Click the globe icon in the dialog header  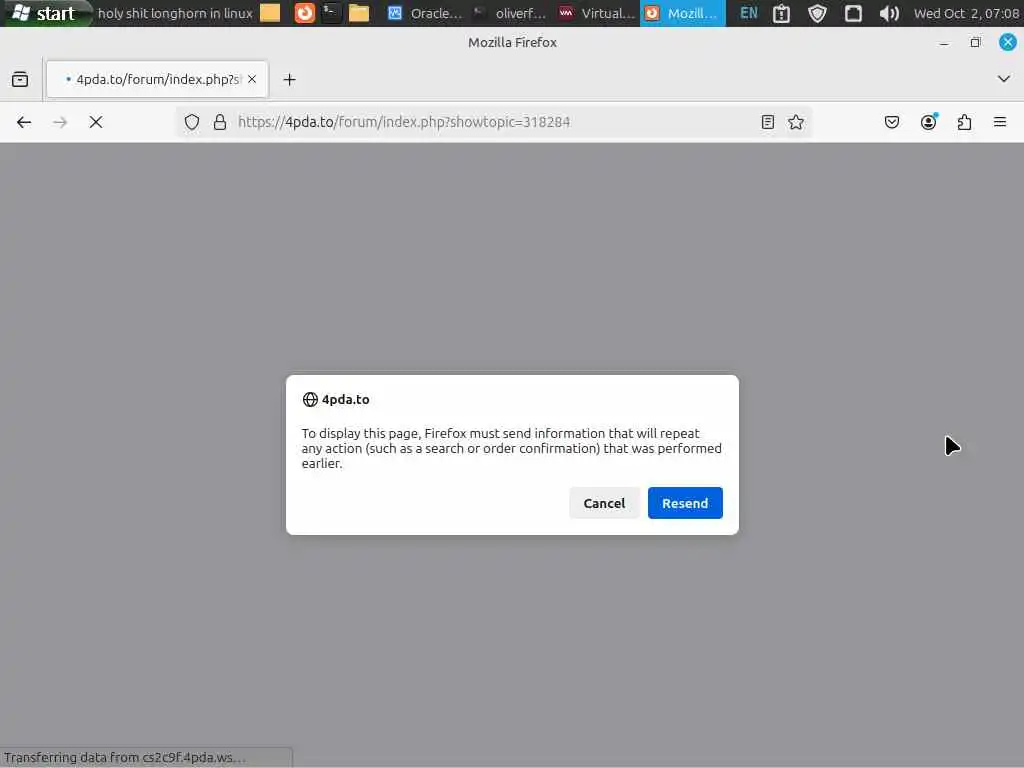tap(310, 399)
